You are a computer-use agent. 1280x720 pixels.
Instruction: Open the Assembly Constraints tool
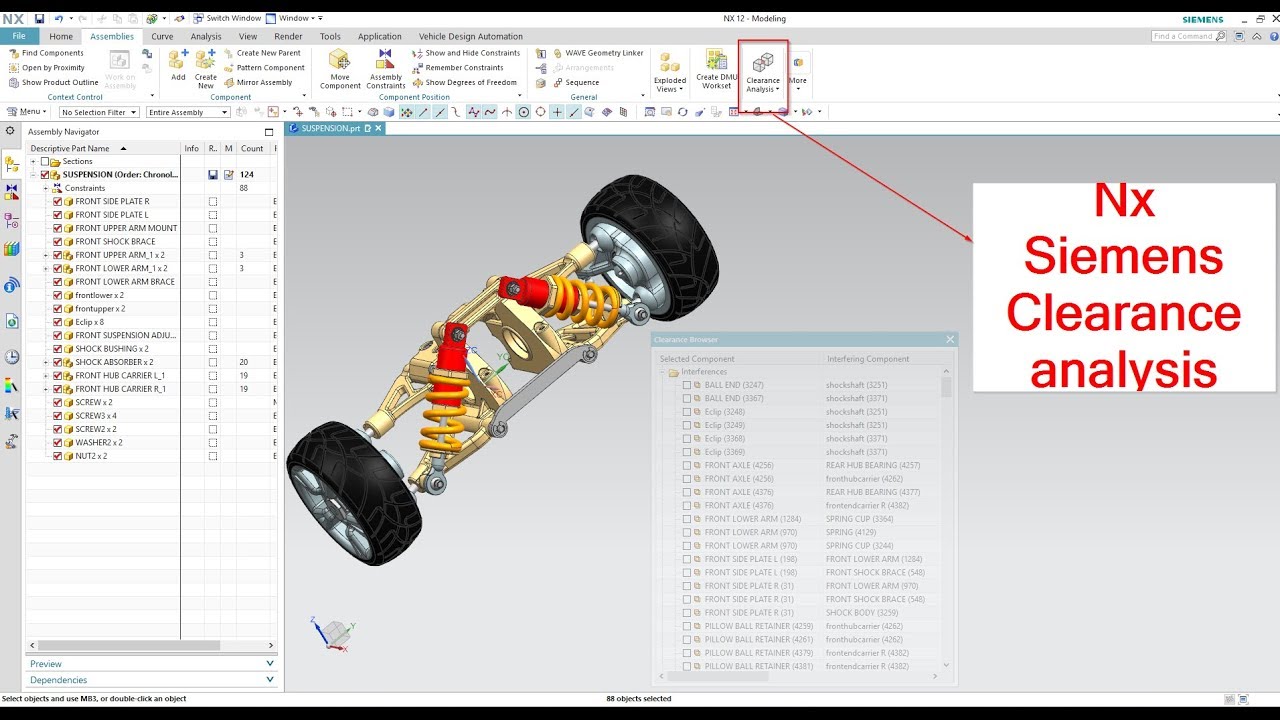click(386, 68)
